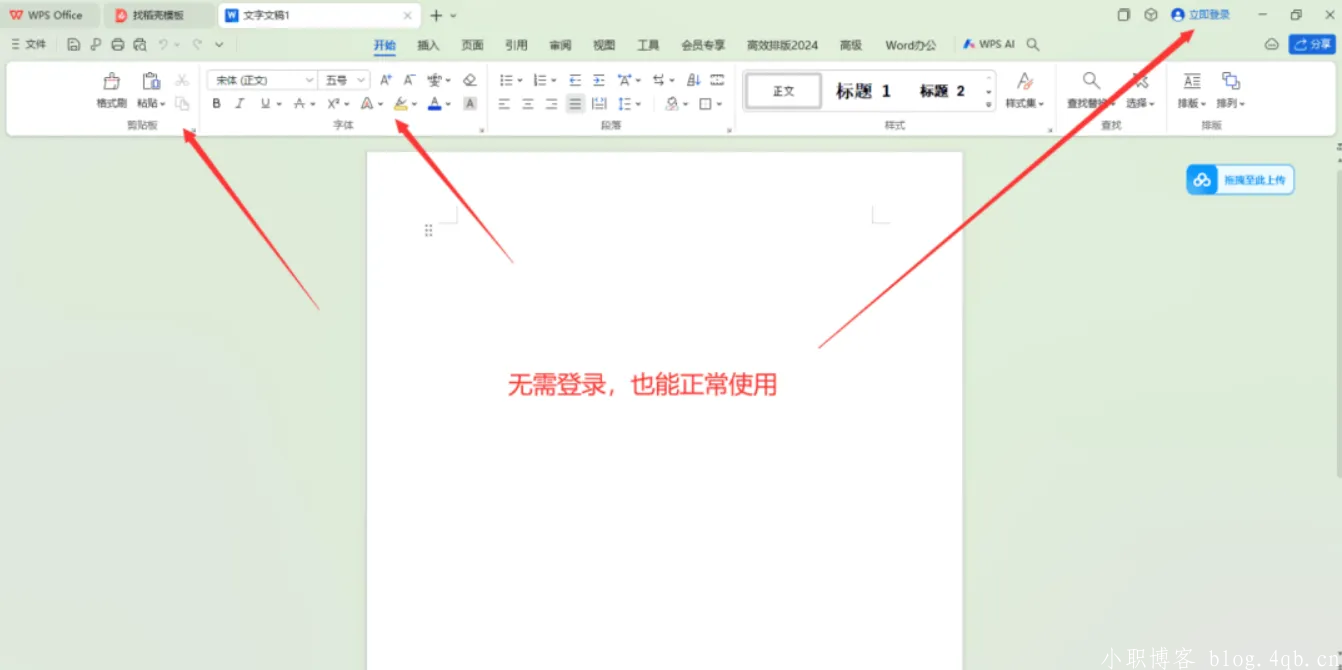Screen dimensions: 1342x670
Task: Toggle Bold formatting
Action: (216, 103)
